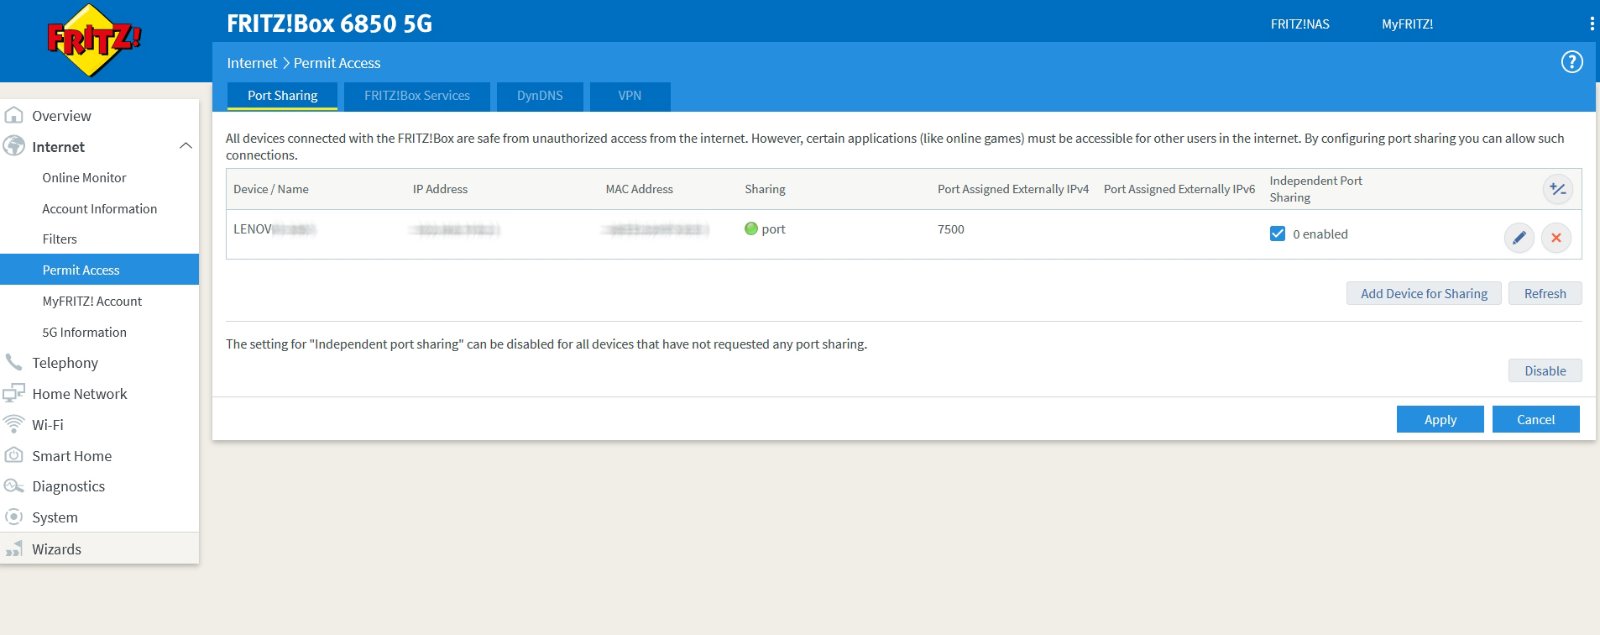1600x635 pixels.
Task: Click Port Assigned Externally IPv6 header
Action: coord(1179,189)
